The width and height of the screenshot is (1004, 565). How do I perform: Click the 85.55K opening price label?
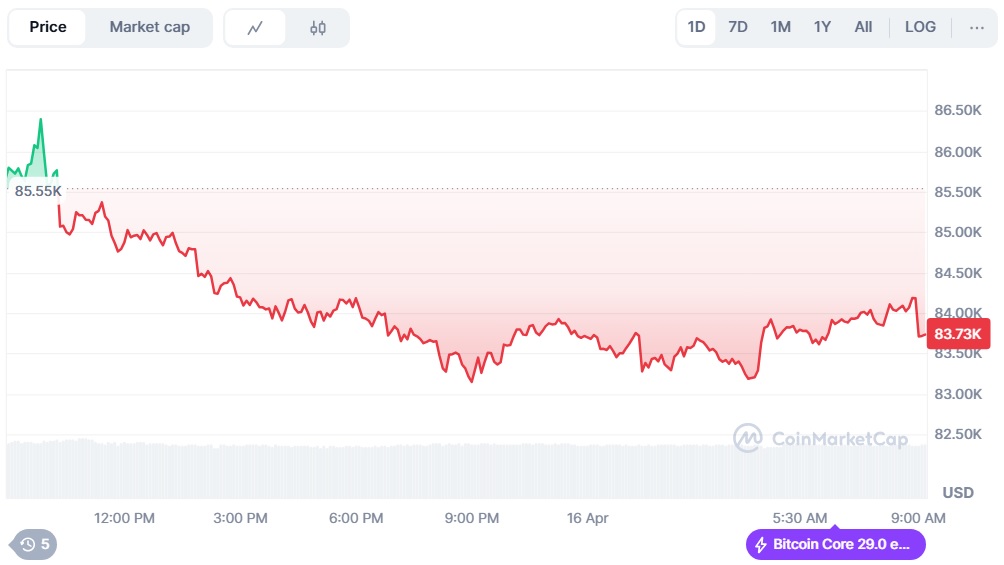(x=38, y=190)
